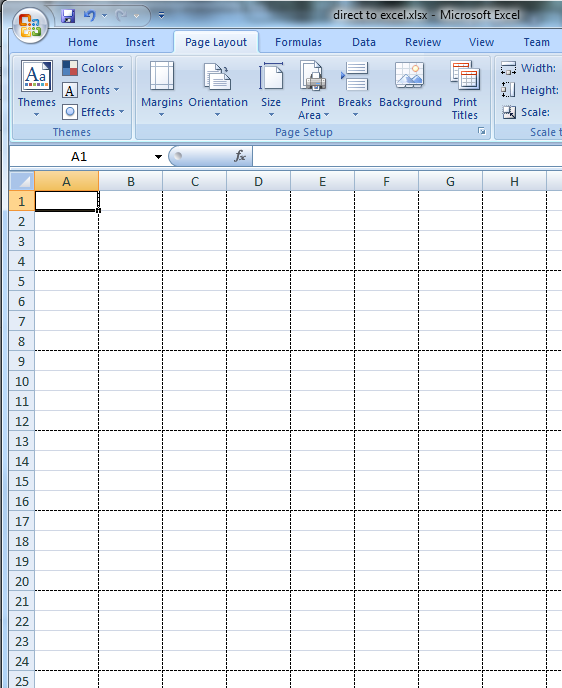Screen dimensions: 562x688
Task: Click the Office Button orb
Action: click(30, 24)
